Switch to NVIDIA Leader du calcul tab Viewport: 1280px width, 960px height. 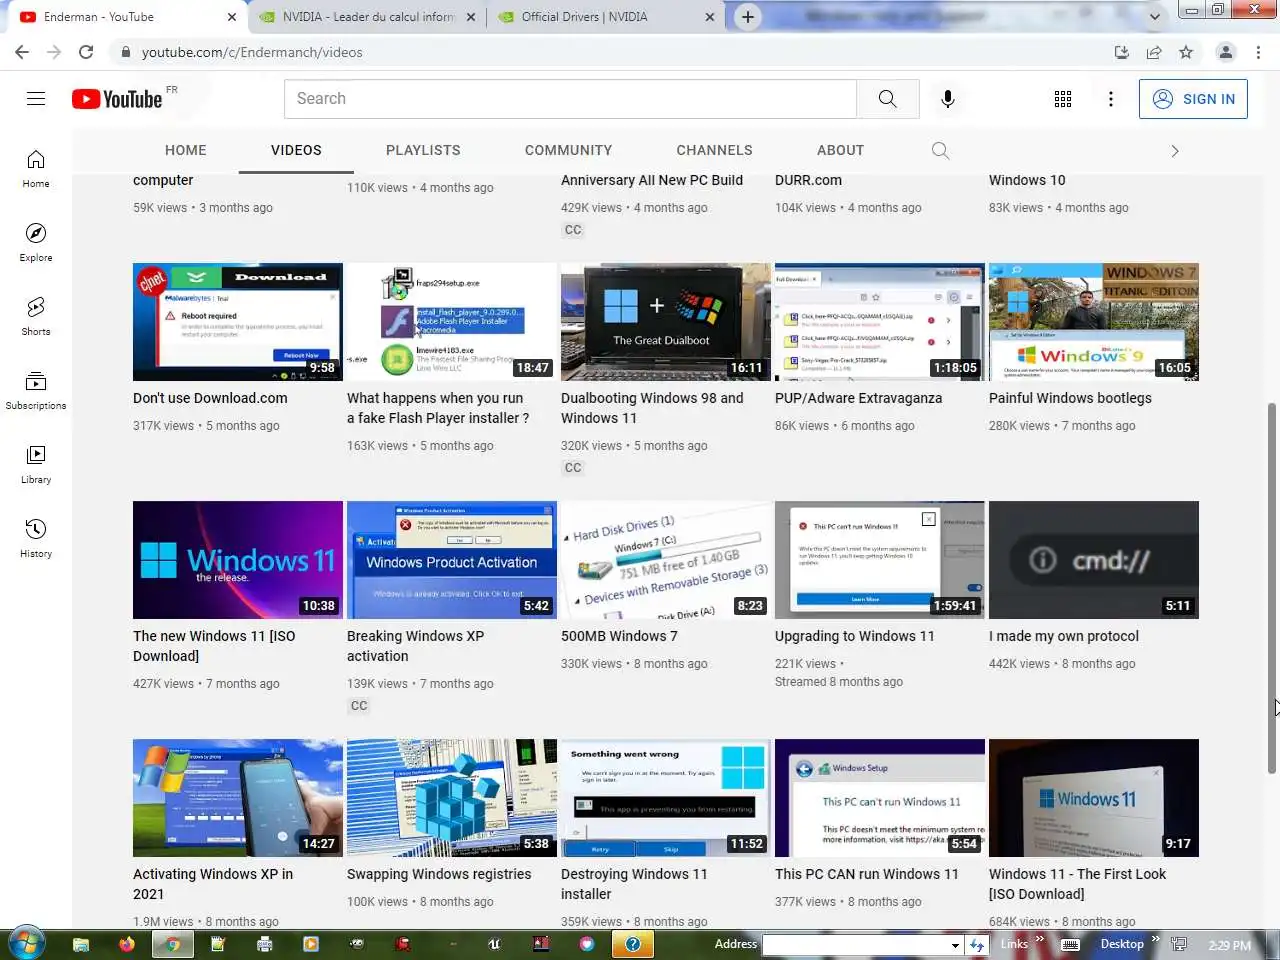(366, 17)
